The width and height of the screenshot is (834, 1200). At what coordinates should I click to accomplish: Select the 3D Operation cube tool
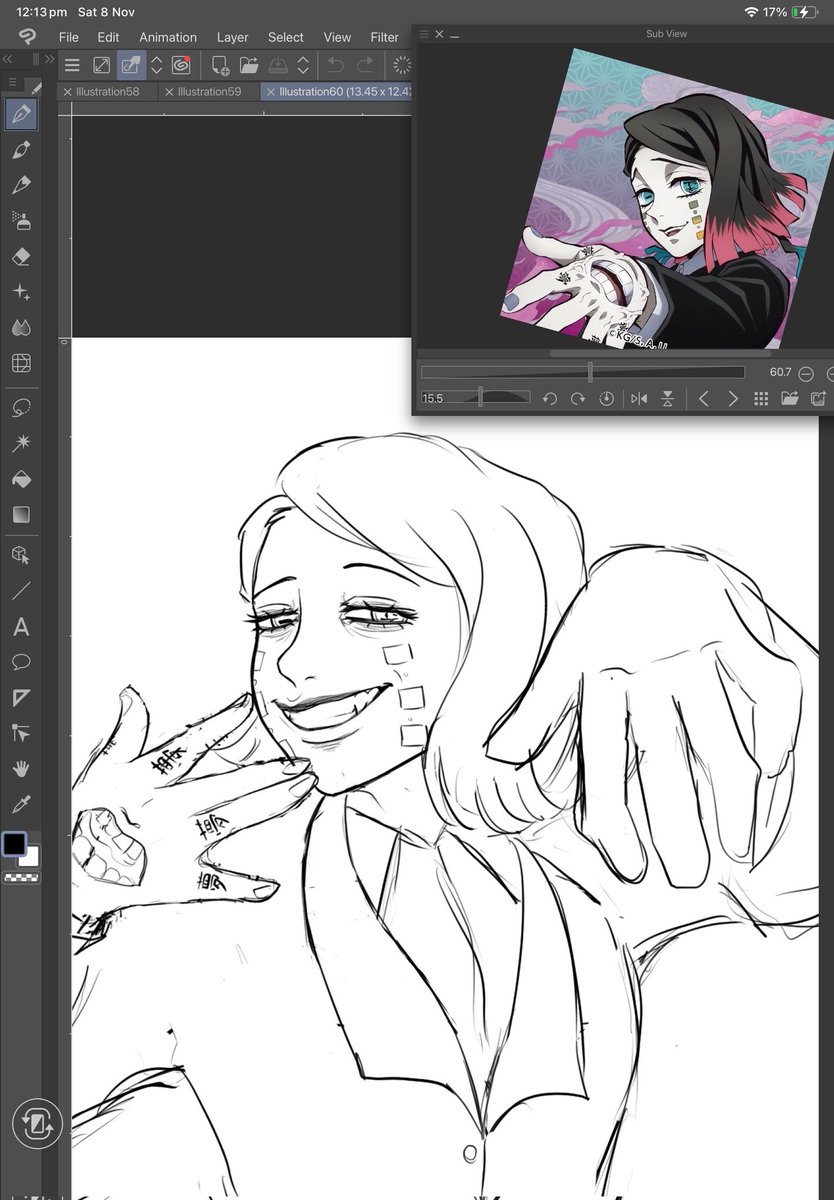pyautogui.click(x=21, y=554)
